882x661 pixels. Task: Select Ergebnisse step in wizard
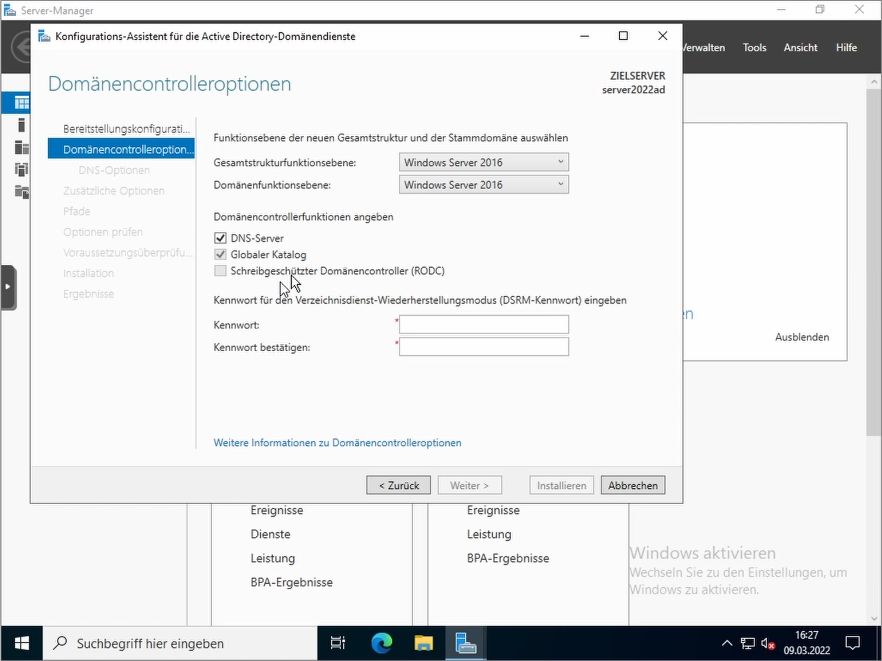click(88, 294)
